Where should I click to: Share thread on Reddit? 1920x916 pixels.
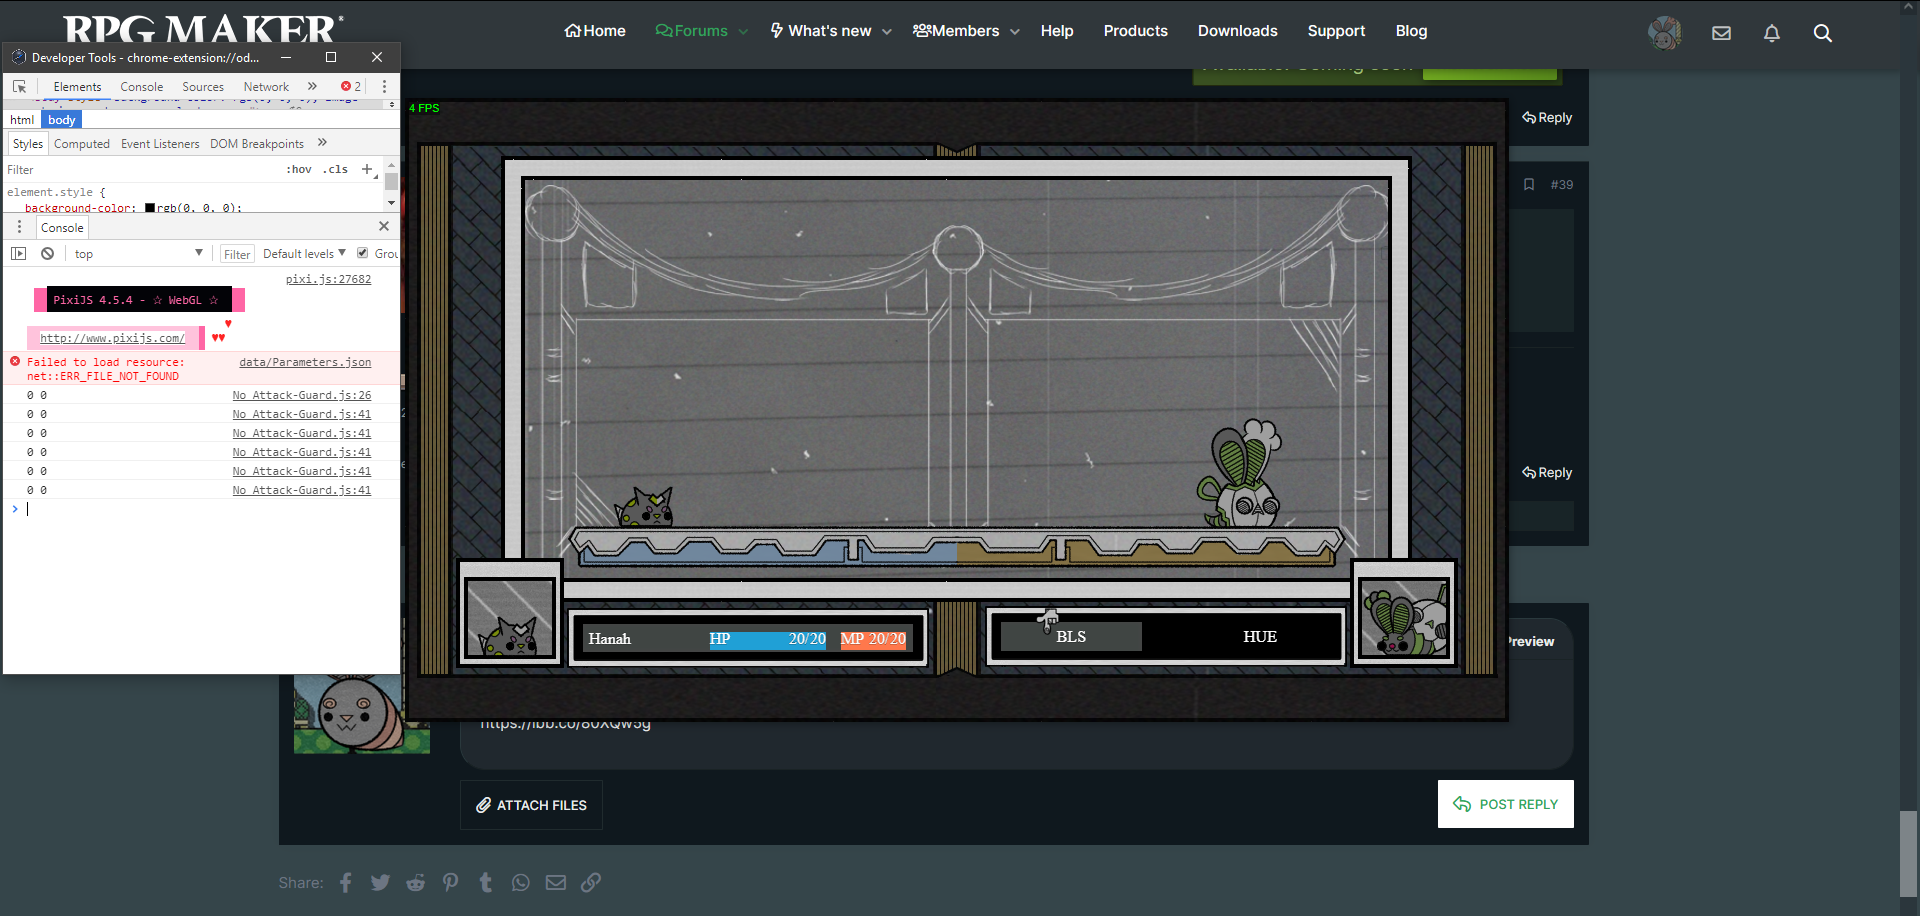[416, 883]
